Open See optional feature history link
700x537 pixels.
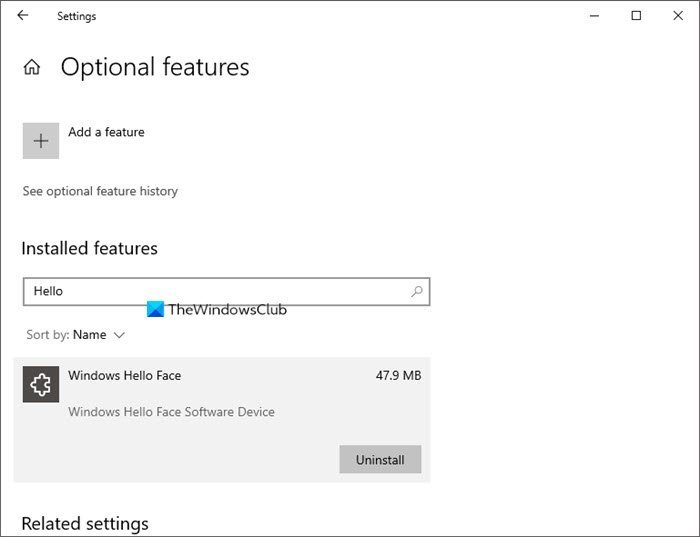(100, 191)
